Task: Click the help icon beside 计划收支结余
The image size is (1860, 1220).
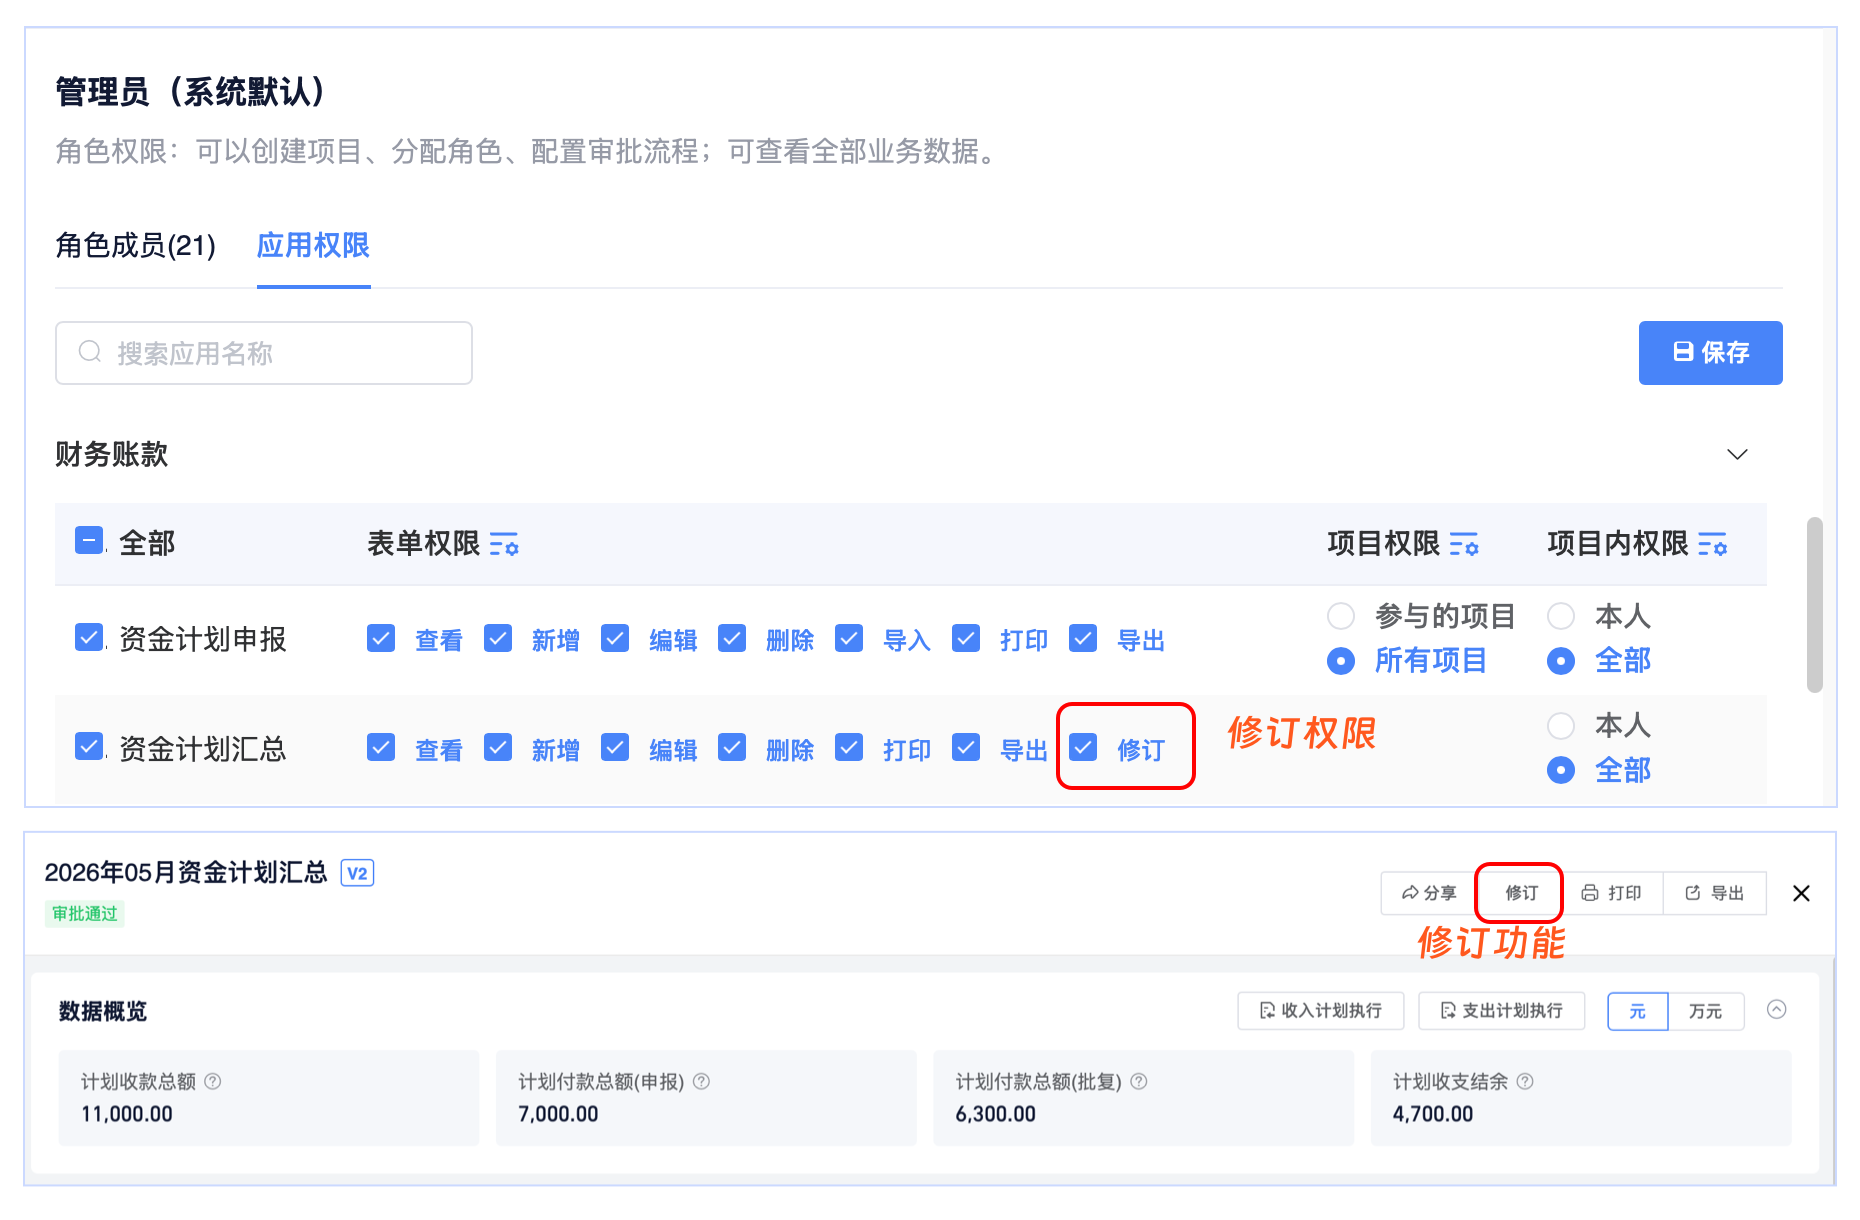Action: (x=1525, y=1081)
